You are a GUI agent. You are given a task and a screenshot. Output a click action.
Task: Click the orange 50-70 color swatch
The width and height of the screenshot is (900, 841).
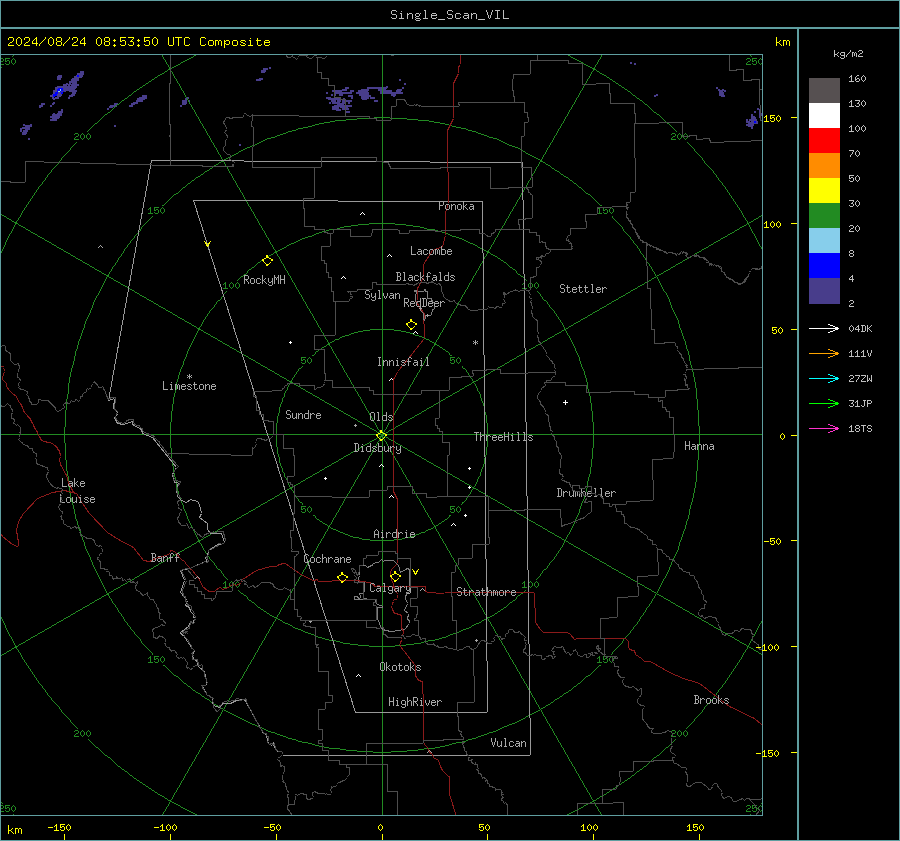[824, 166]
